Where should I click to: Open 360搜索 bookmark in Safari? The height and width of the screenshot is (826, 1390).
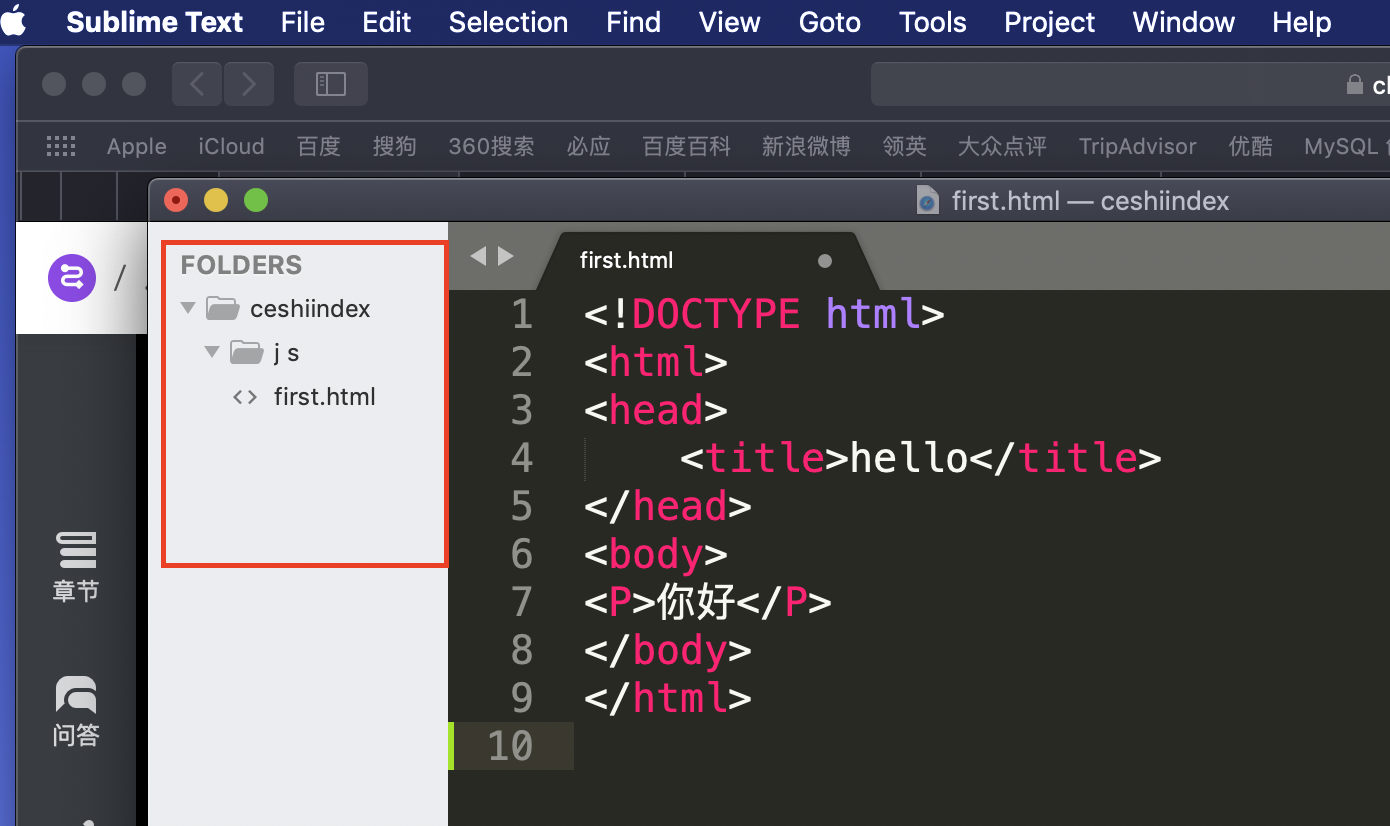coord(491,146)
